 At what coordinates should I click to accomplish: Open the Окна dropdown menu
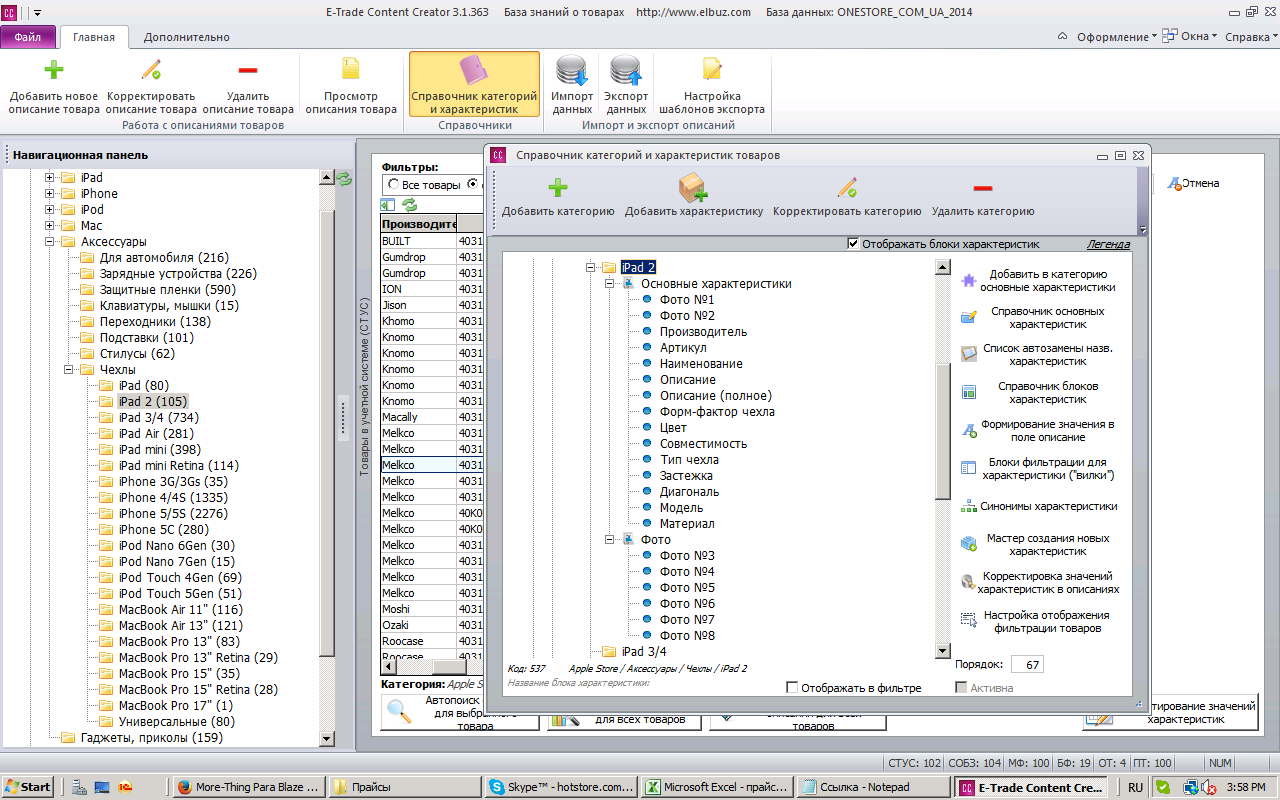click(1192, 37)
